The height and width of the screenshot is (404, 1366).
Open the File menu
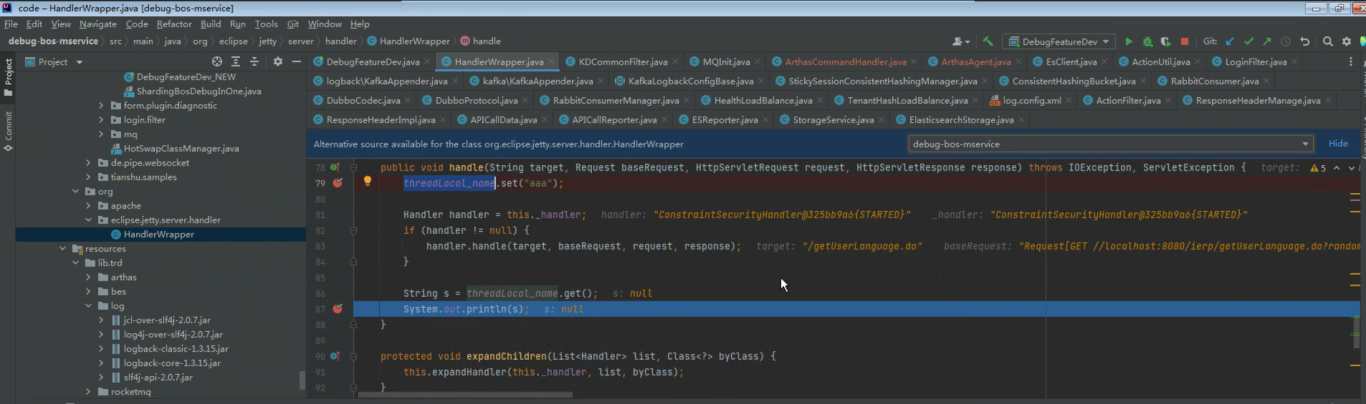(12, 24)
